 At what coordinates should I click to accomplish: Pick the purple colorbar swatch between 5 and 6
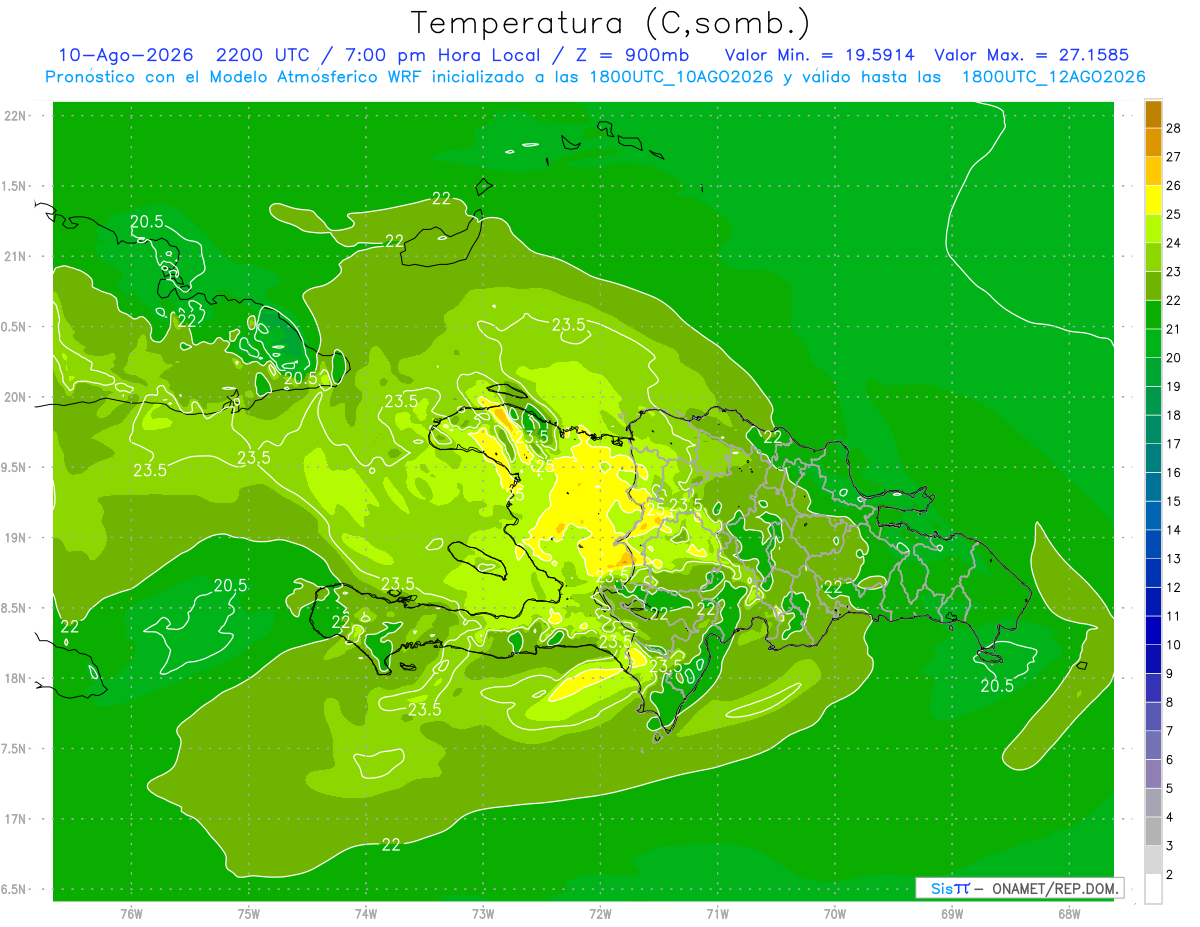point(1153,774)
